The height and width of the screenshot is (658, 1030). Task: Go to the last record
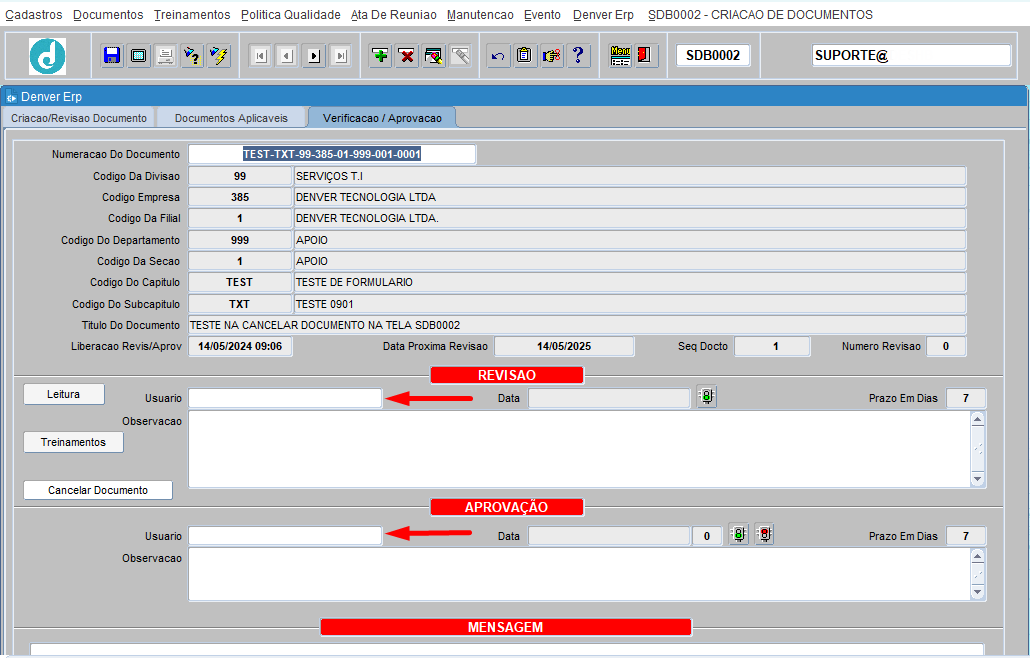coord(340,56)
